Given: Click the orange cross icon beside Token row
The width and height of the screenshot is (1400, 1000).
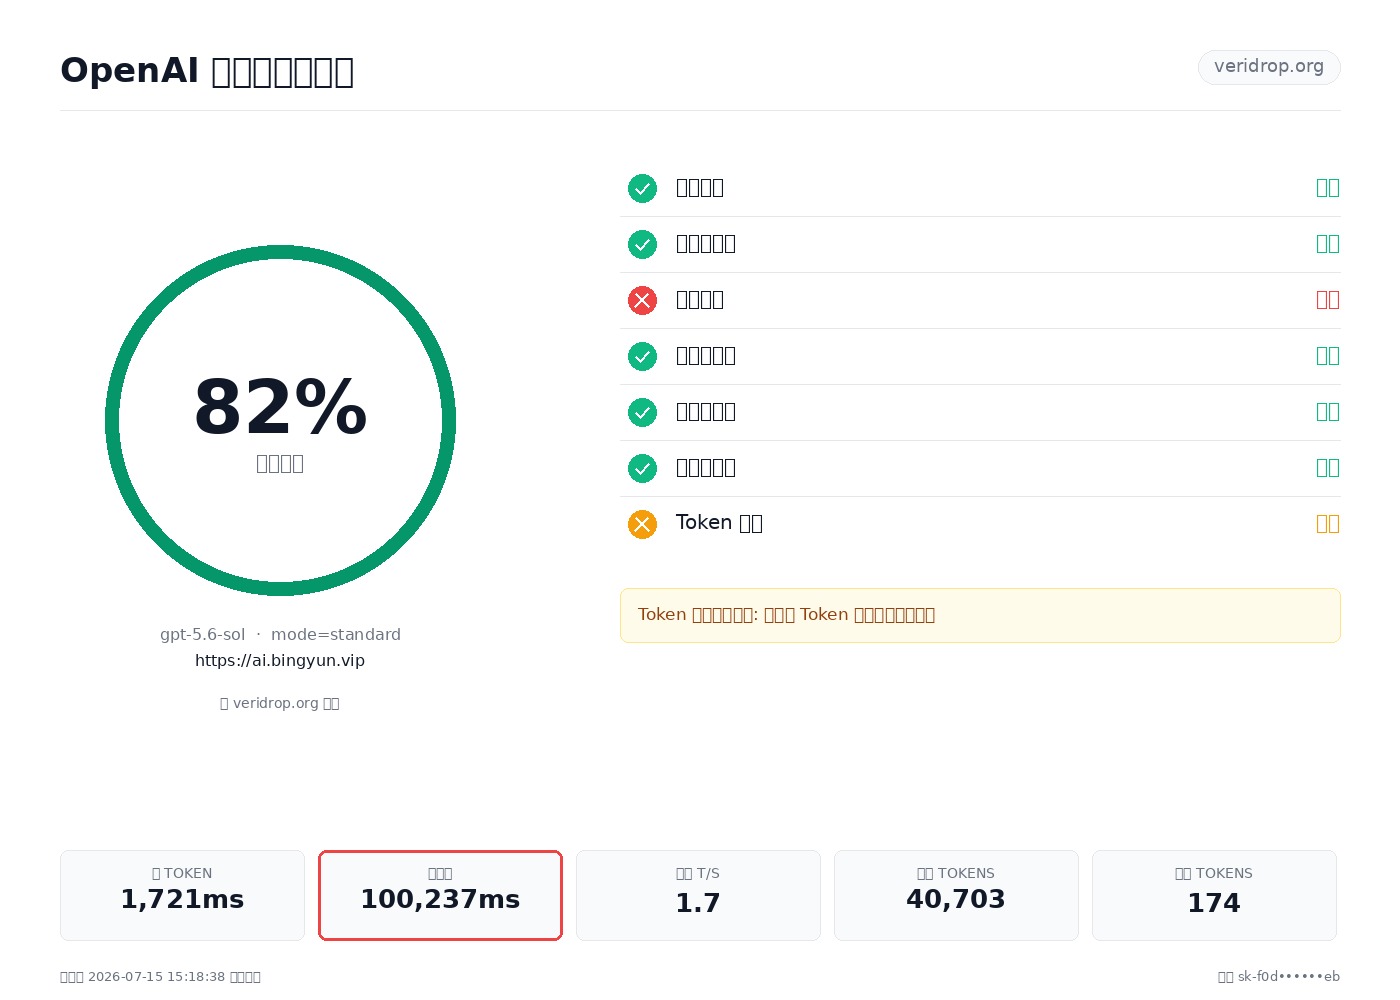Looking at the screenshot, I should [642, 524].
